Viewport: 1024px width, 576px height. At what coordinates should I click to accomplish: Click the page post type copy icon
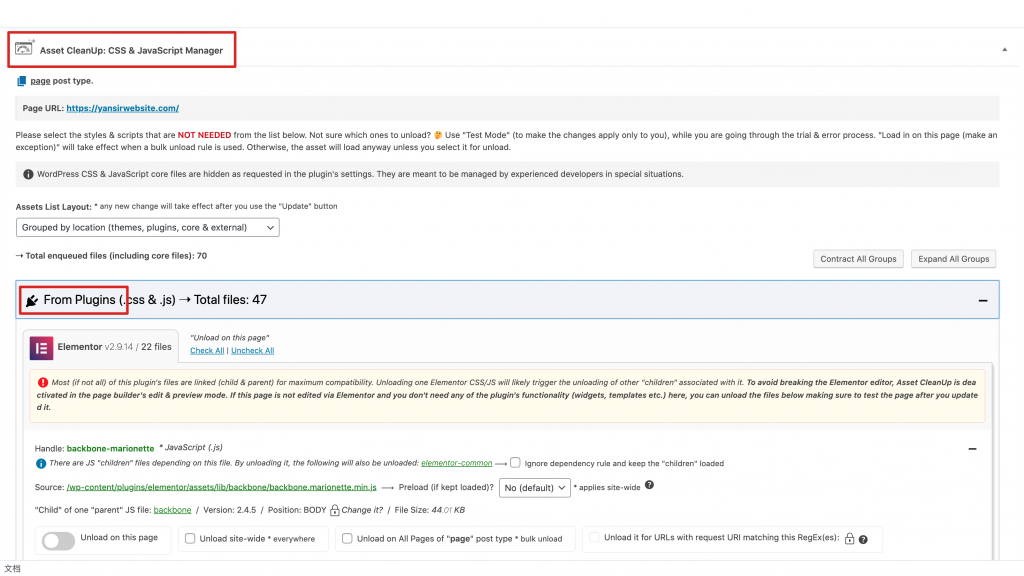click(x=22, y=81)
